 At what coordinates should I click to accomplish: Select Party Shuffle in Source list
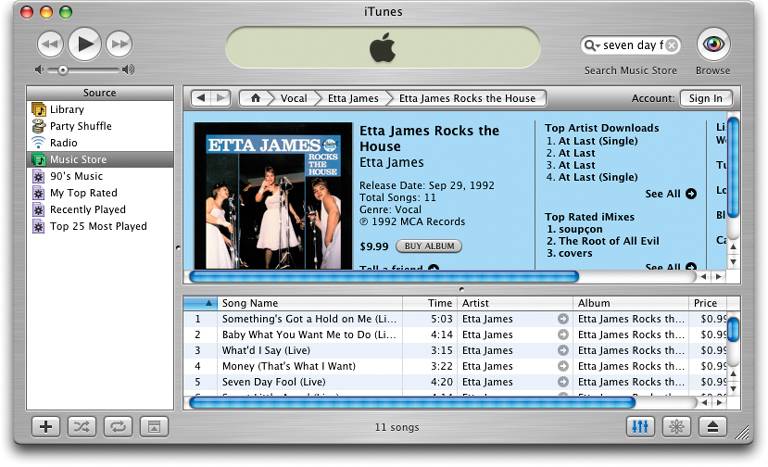80,126
